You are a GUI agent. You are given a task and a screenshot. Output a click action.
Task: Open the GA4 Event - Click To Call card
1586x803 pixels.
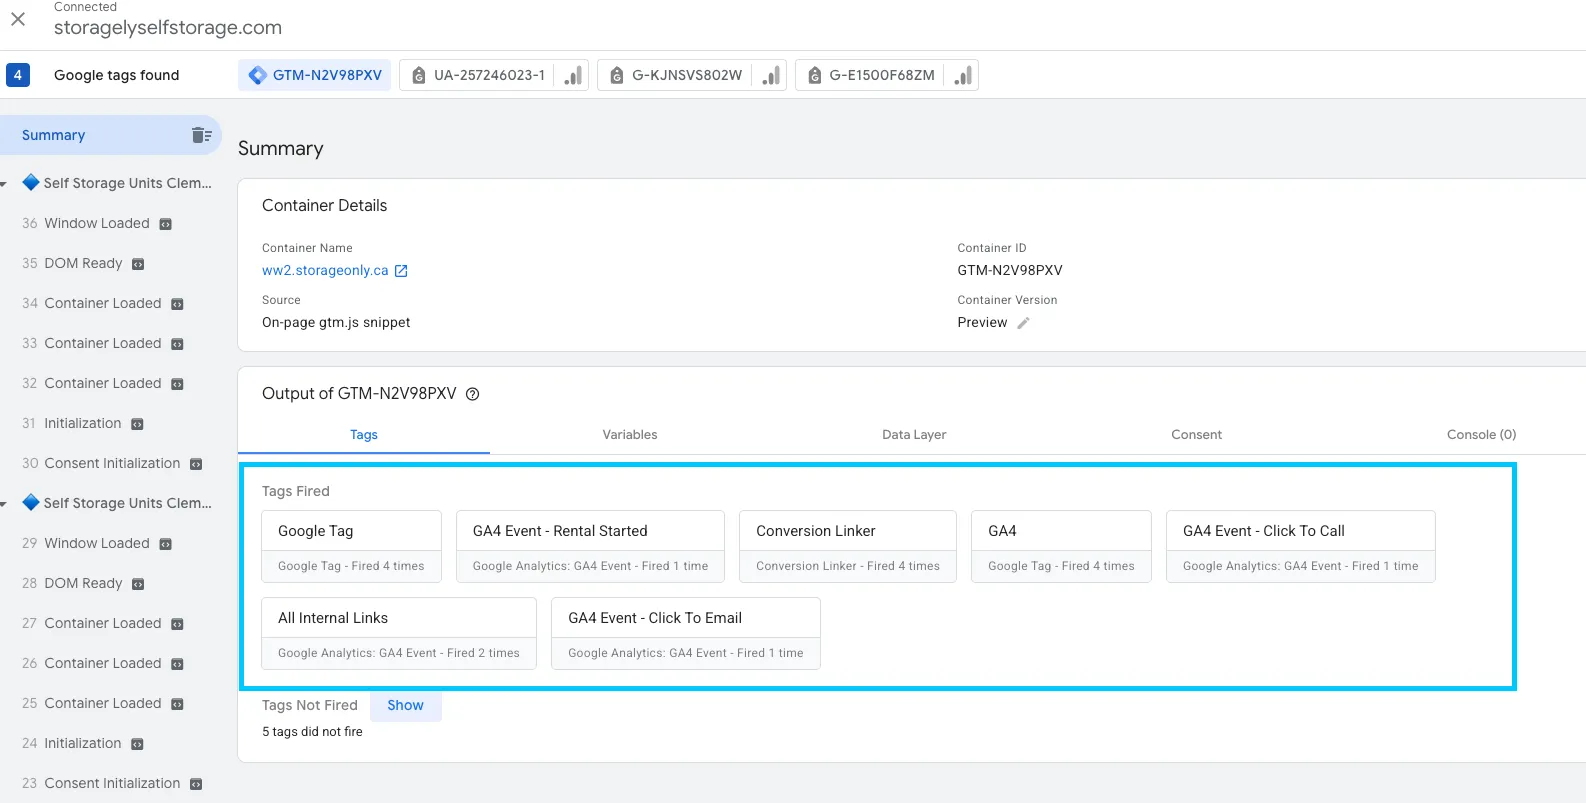click(x=1300, y=547)
